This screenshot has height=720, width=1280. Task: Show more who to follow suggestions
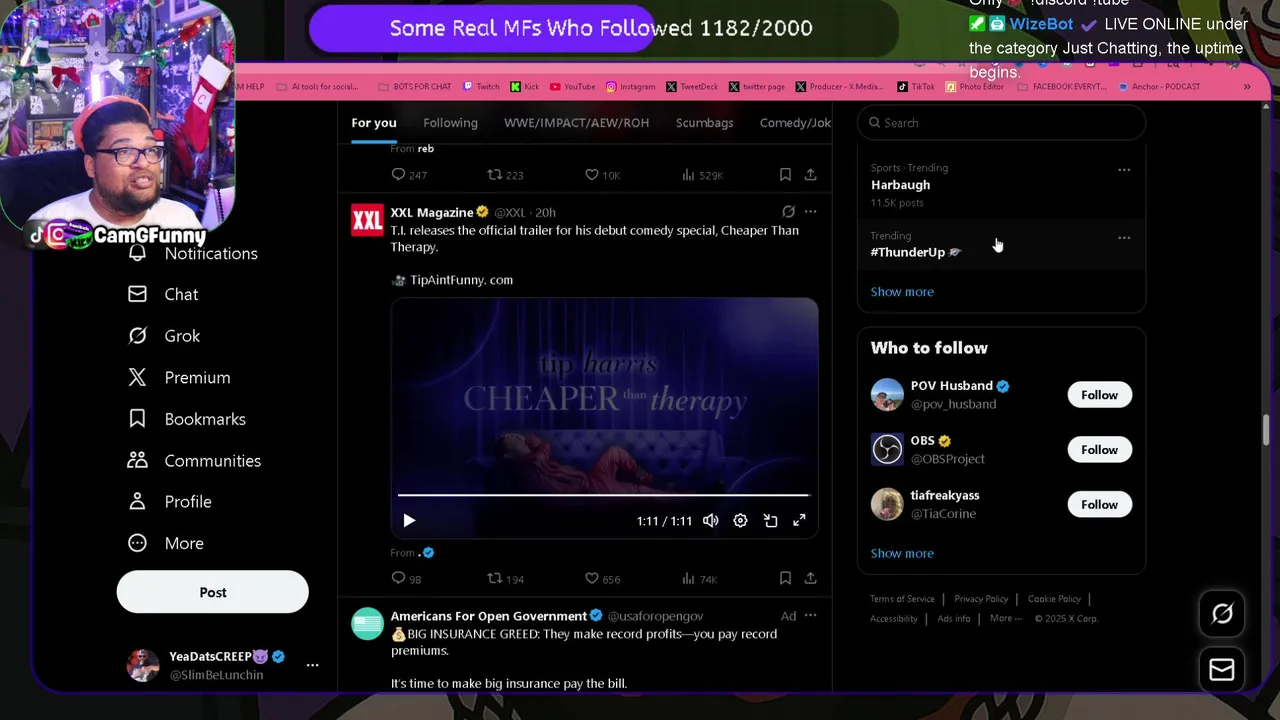pyautogui.click(x=902, y=553)
